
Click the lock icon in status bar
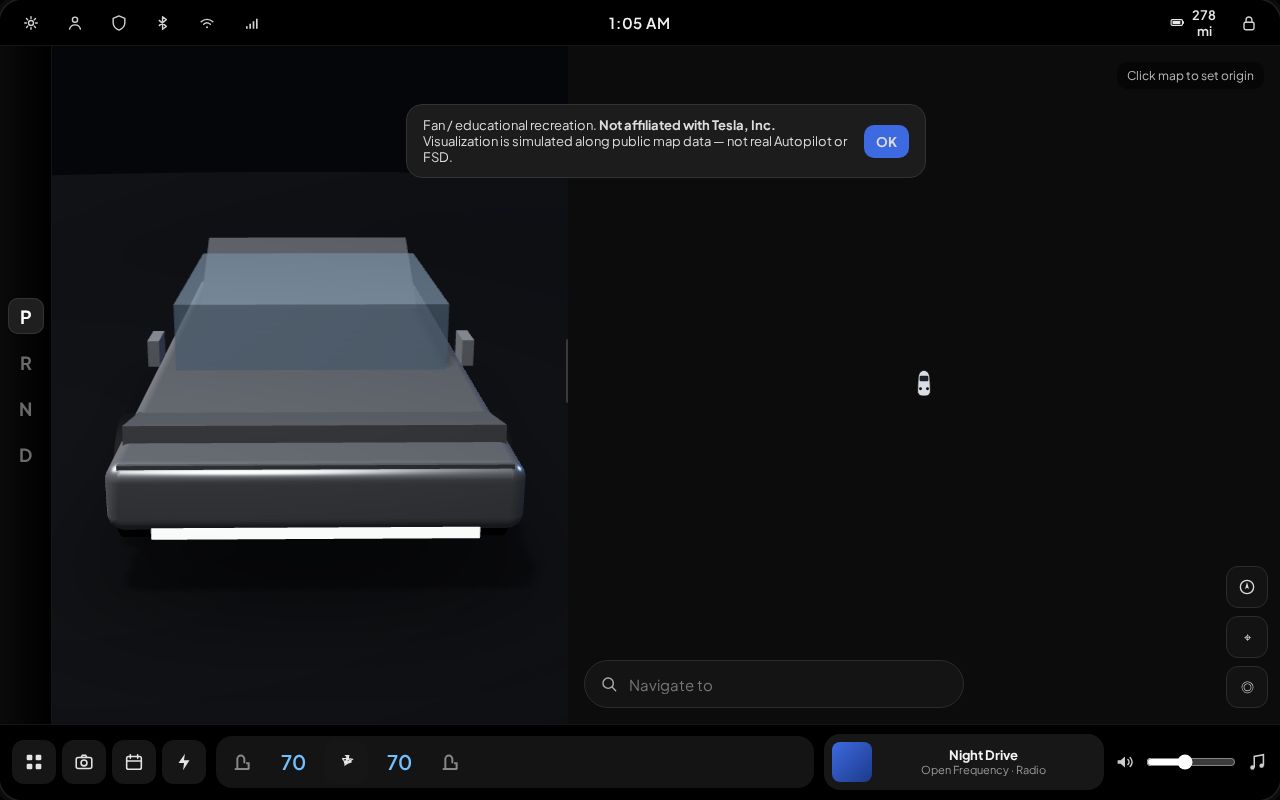tap(1249, 23)
